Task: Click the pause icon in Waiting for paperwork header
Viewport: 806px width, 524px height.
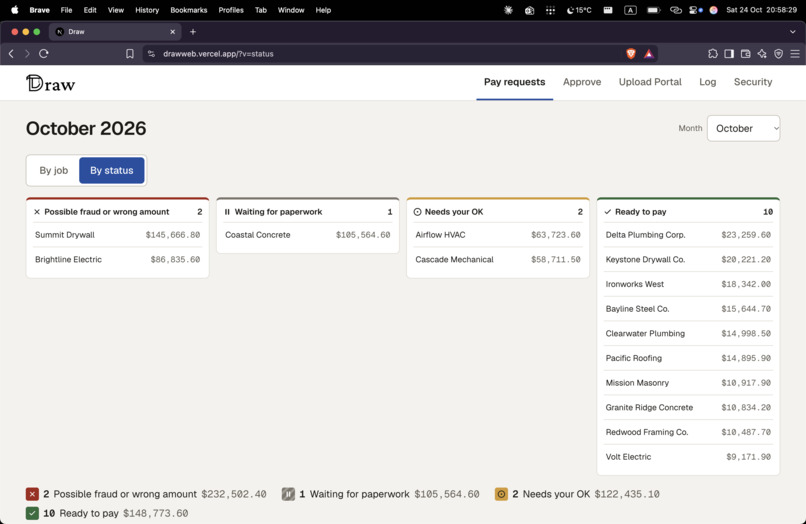Action: [x=227, y=212]
